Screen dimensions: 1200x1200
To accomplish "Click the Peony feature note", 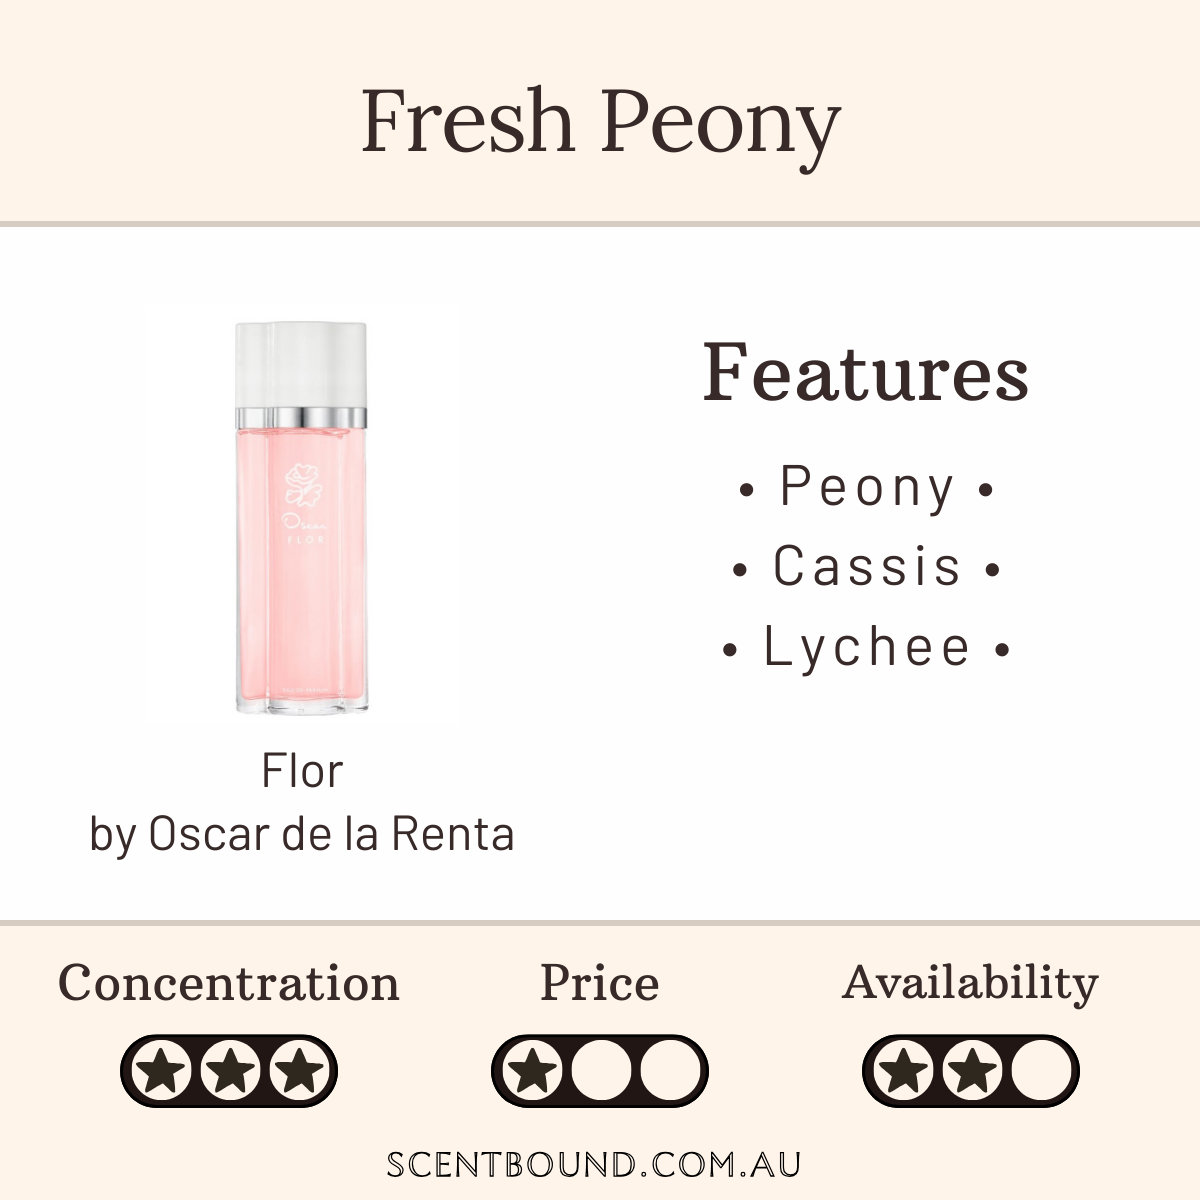I will [x=866, y=488].
